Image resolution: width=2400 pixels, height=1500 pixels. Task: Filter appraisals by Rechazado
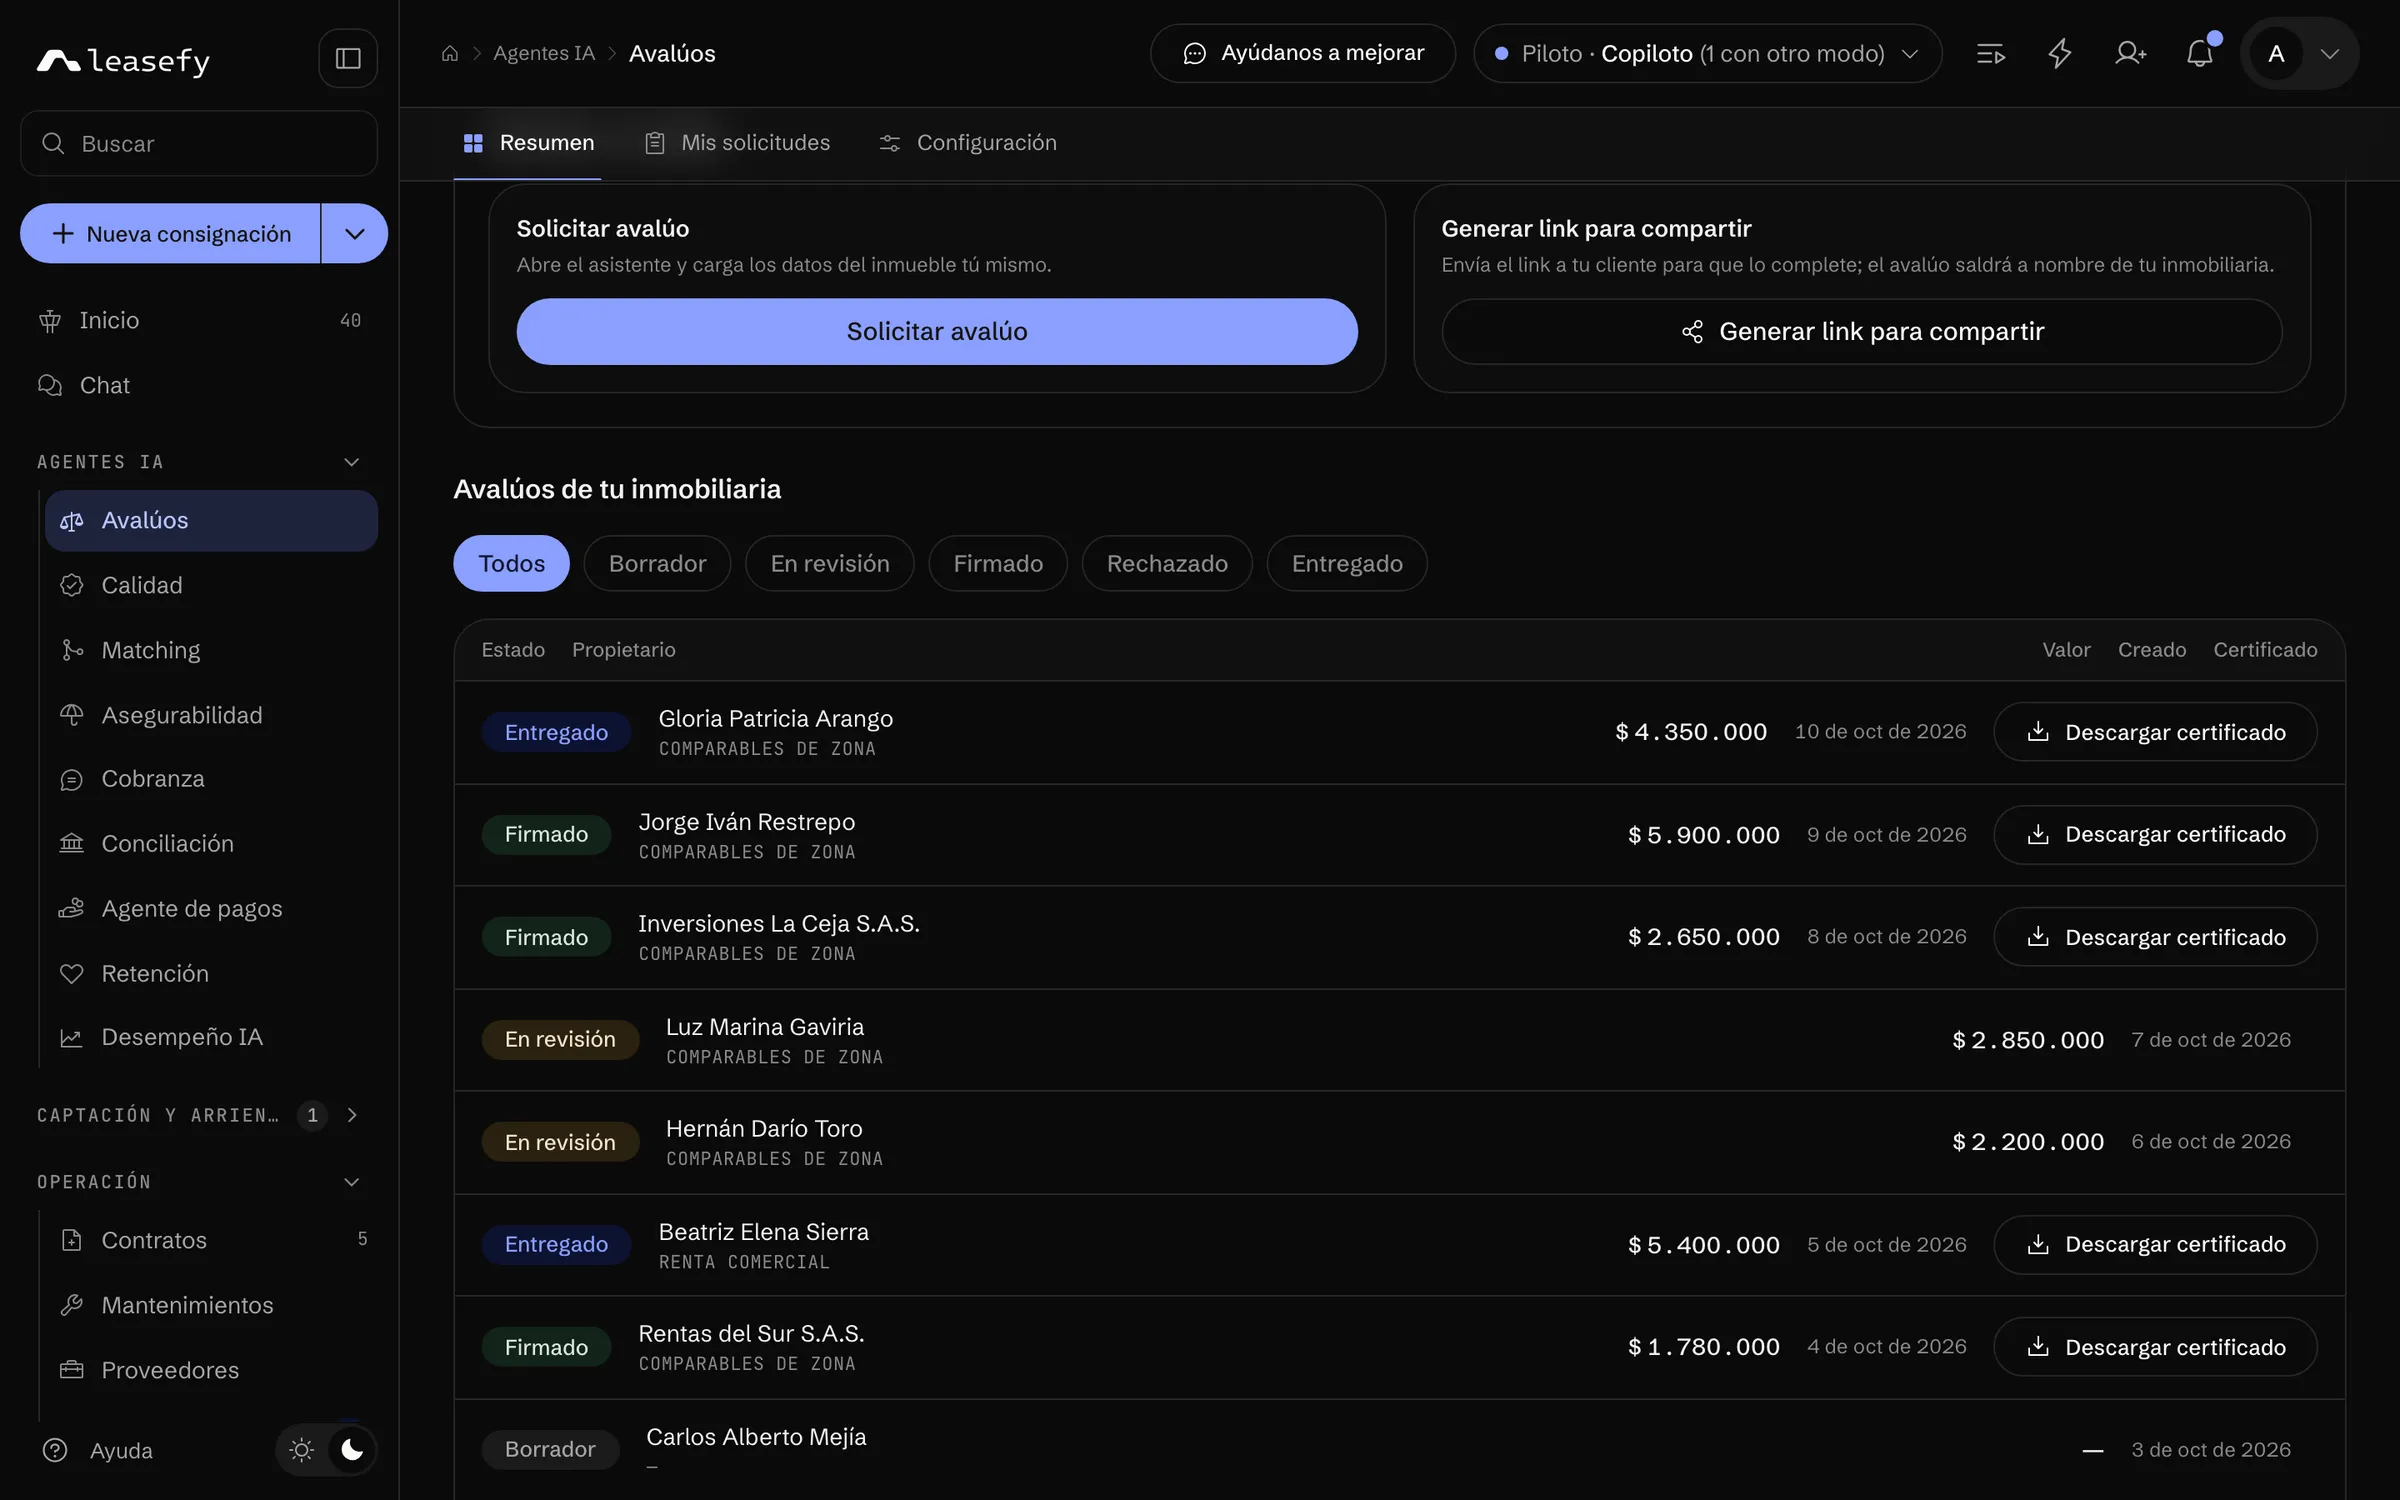[1167, 564]
